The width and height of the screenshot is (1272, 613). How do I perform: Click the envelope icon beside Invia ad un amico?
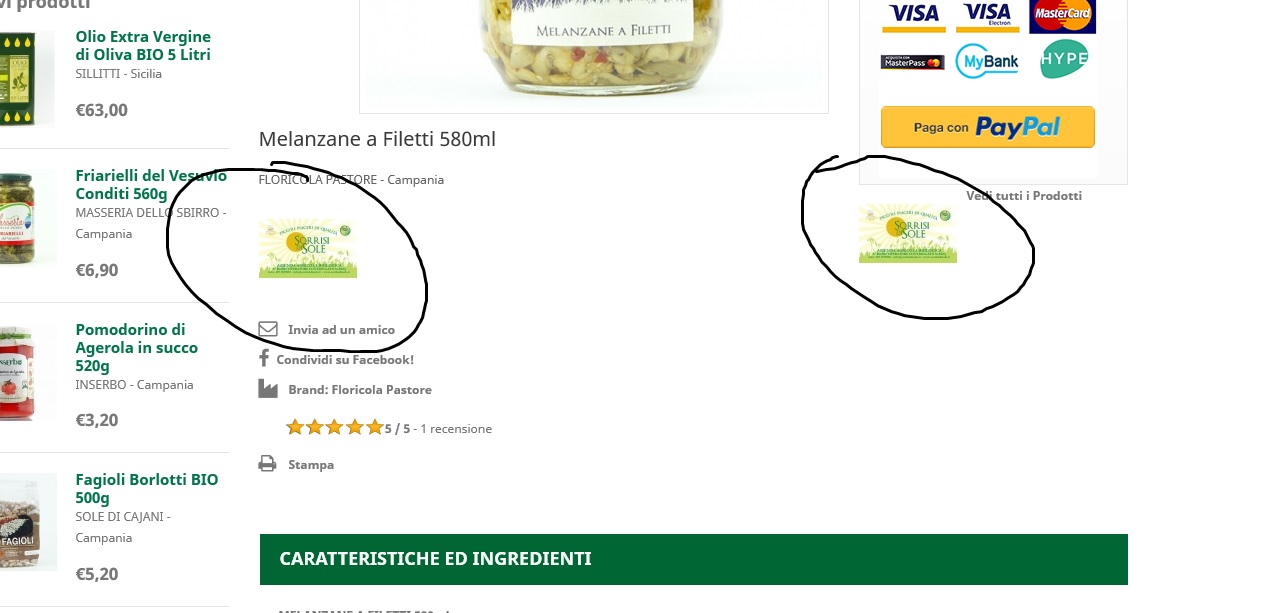click(268, 329)
